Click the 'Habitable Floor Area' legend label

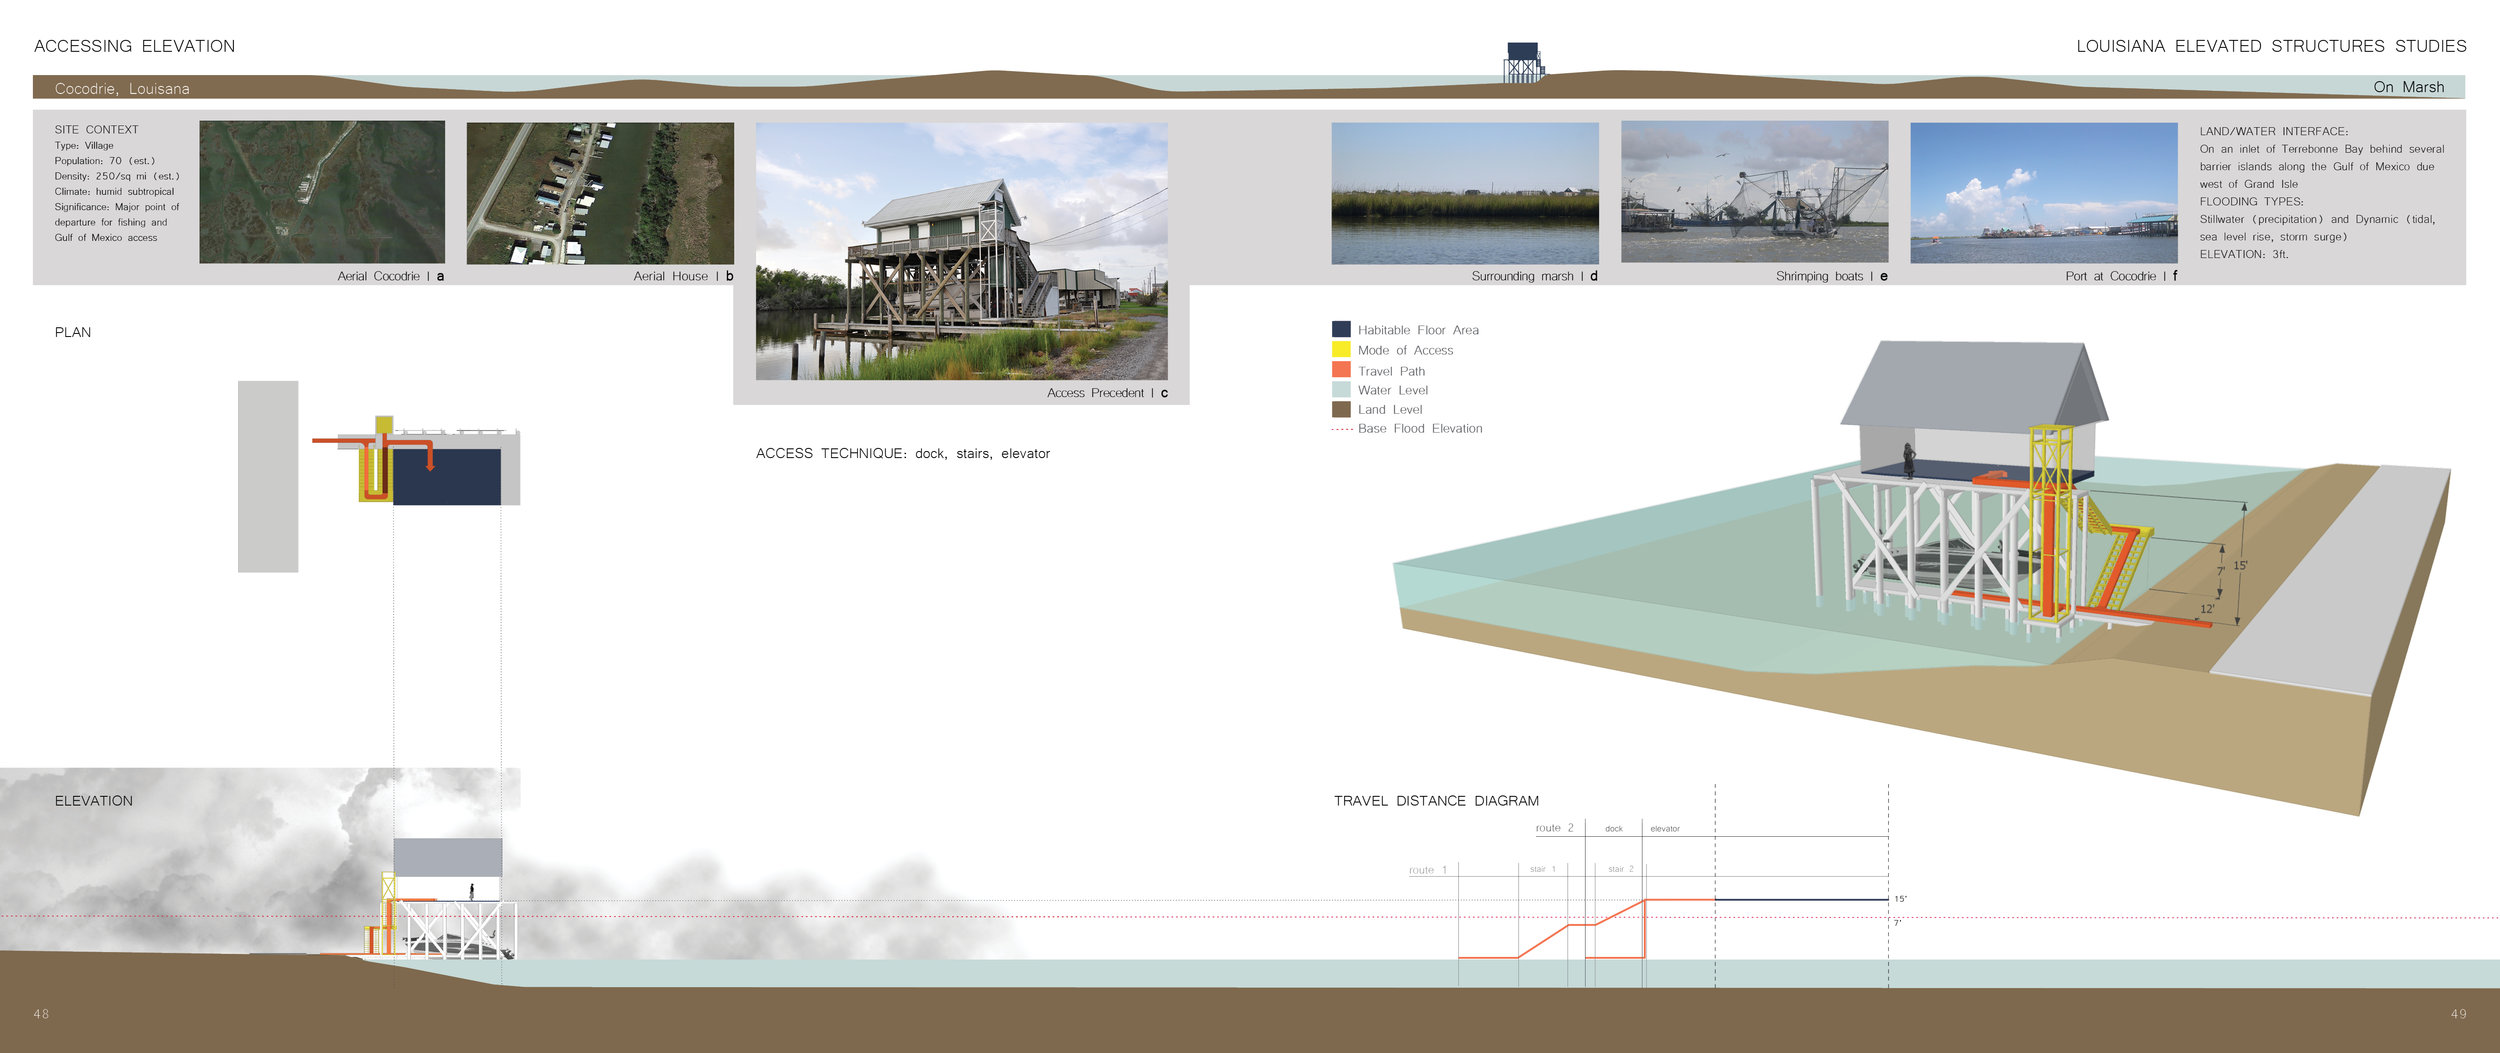click(1418, 330)
